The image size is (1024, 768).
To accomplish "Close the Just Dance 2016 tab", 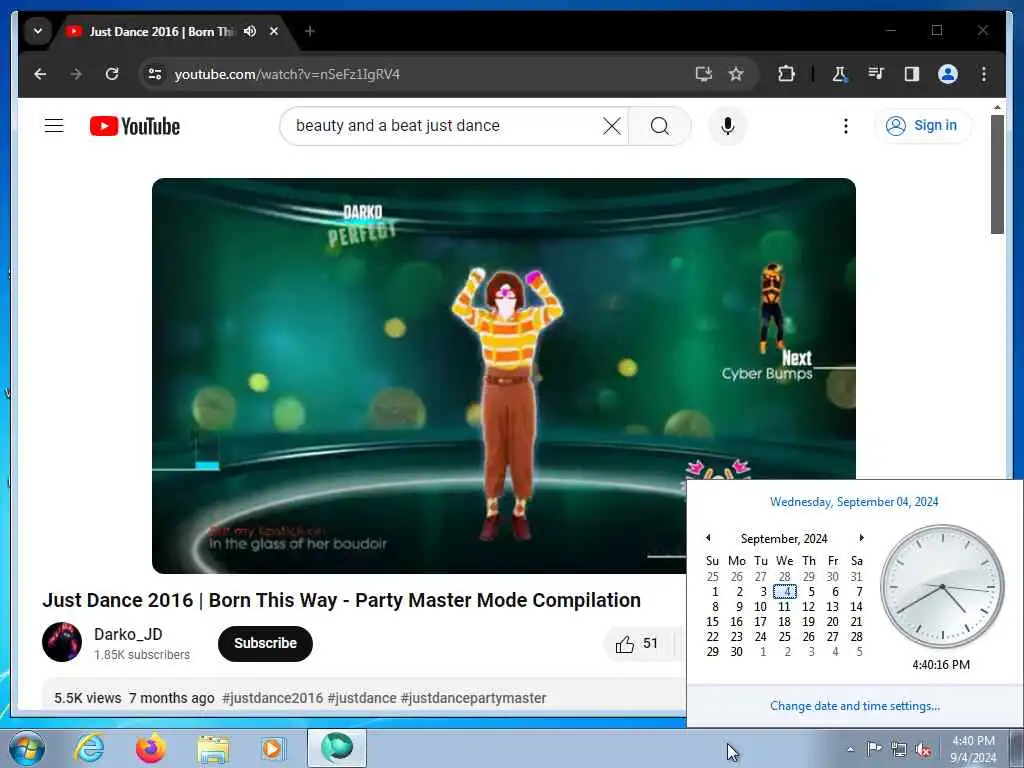I will [x=274, y=31].
